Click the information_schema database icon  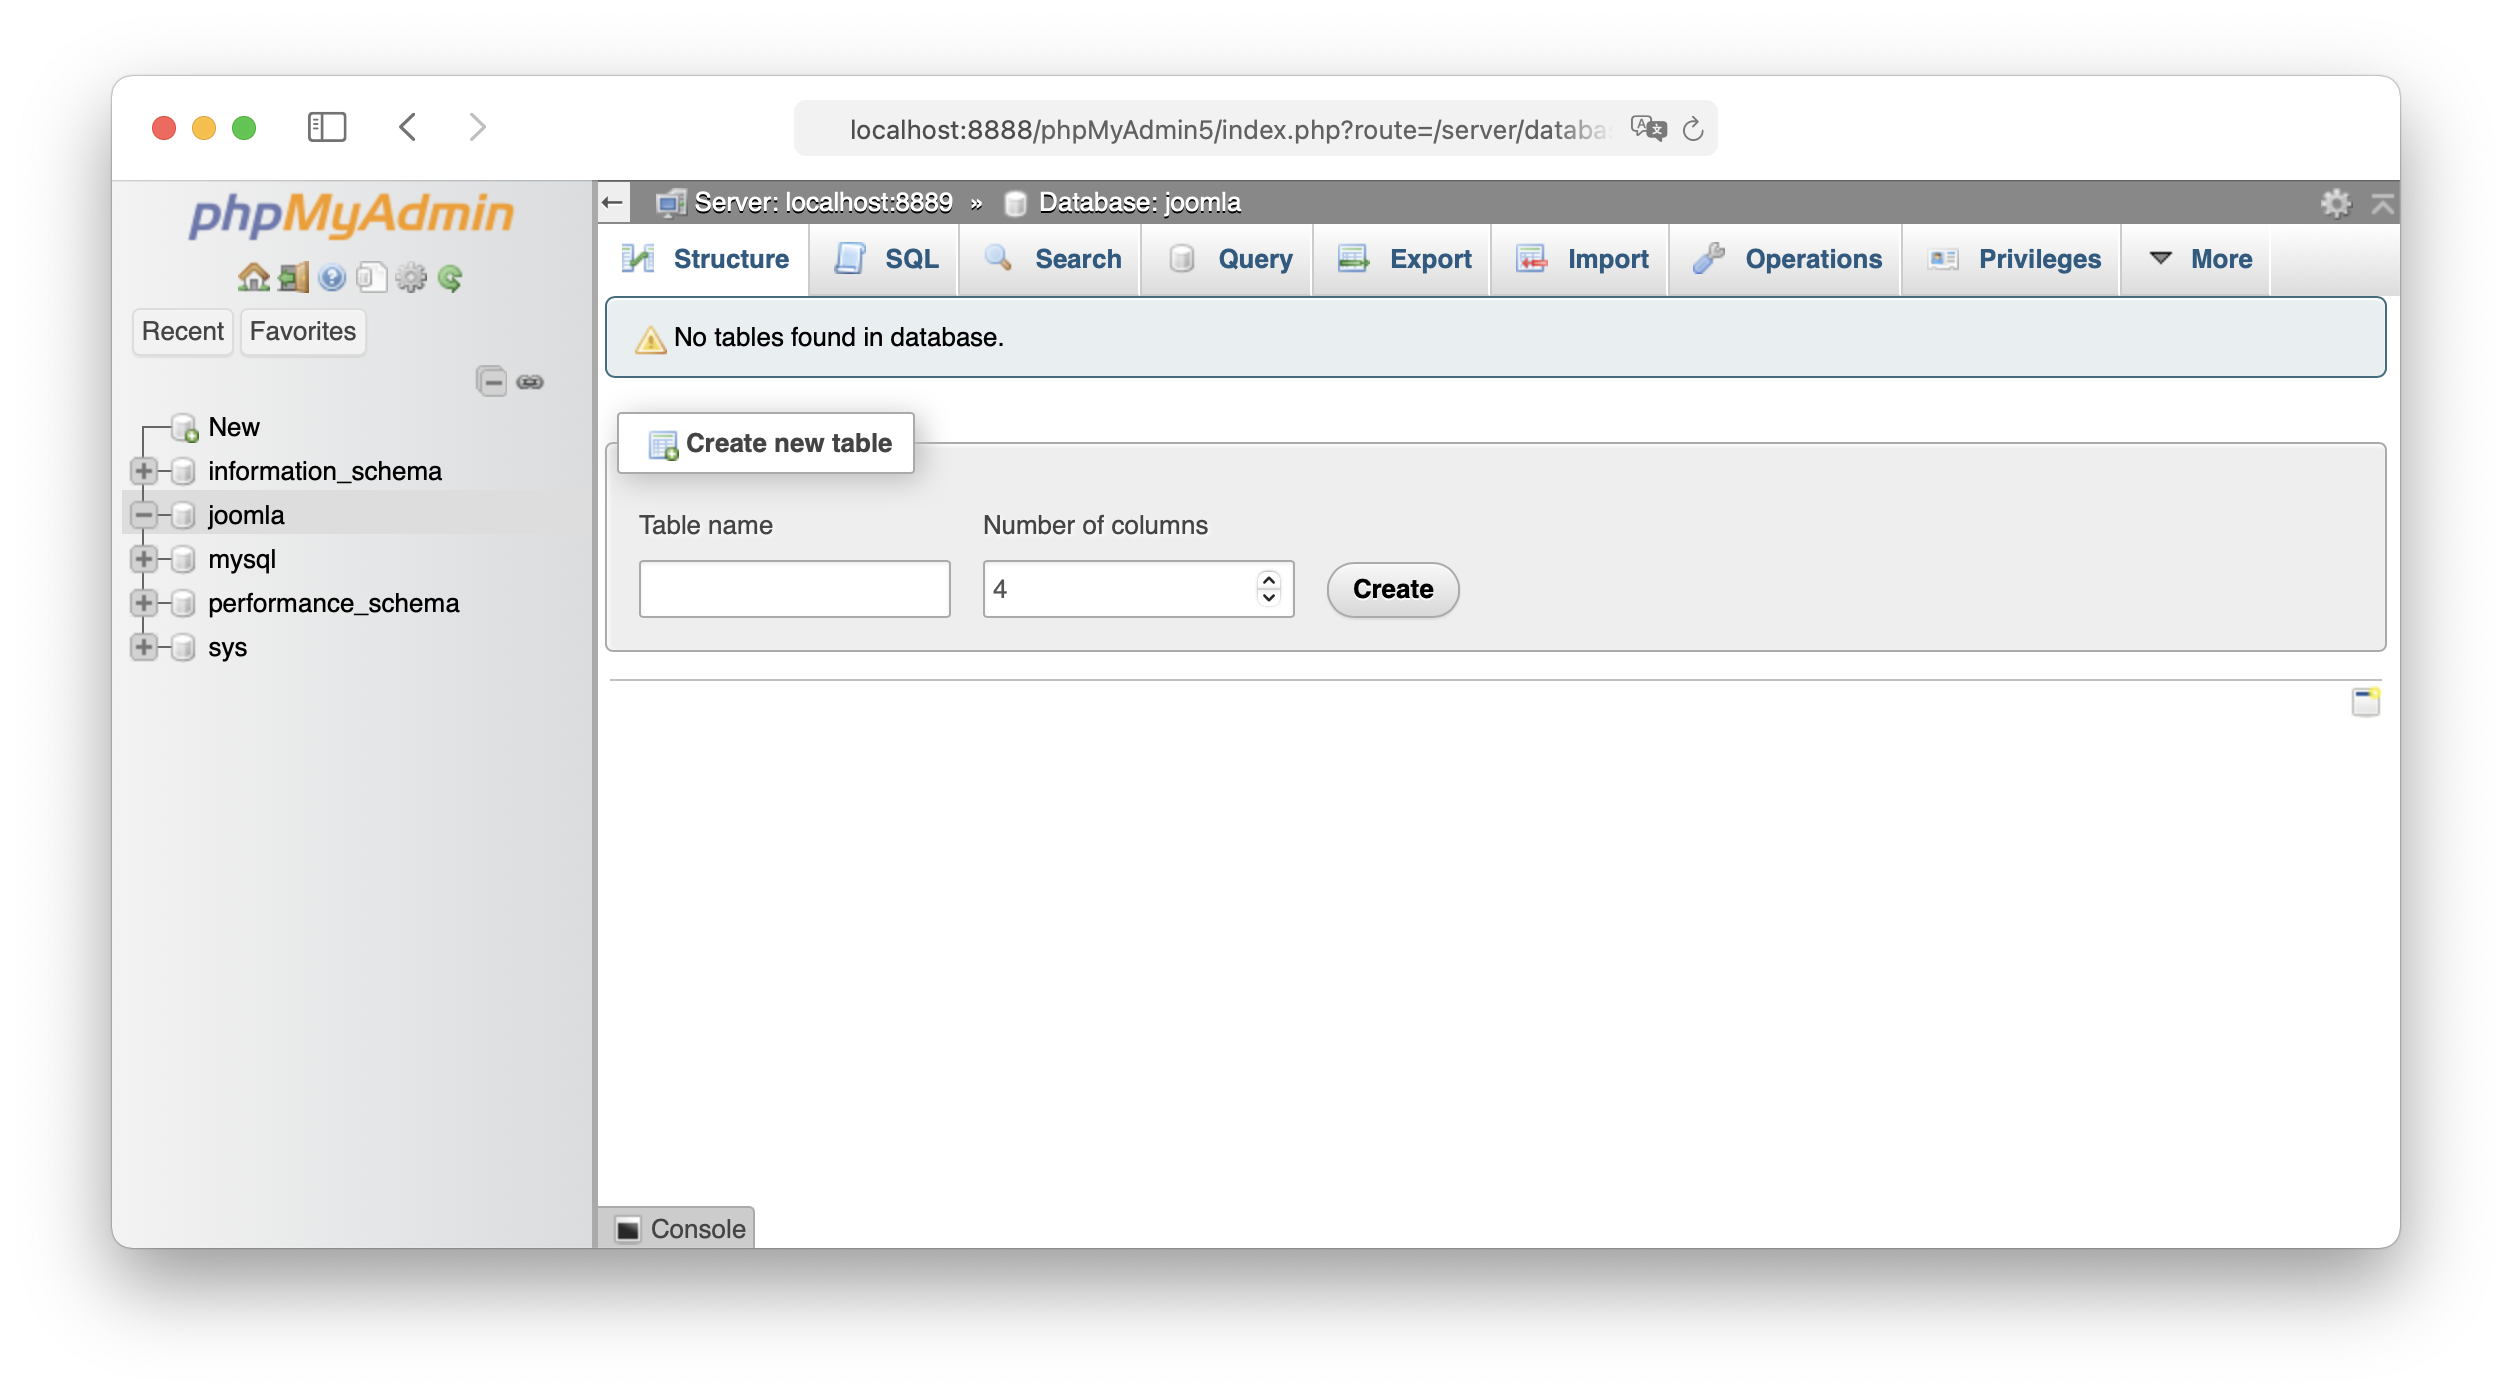(x=183, y=471)
